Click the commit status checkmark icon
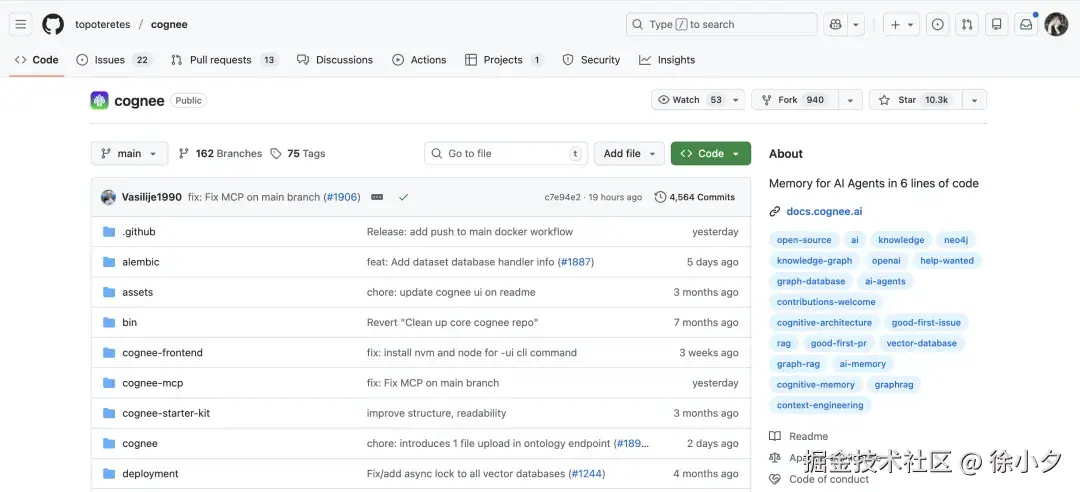Viewport: 1080px width, 492px height. coord(403,197)
